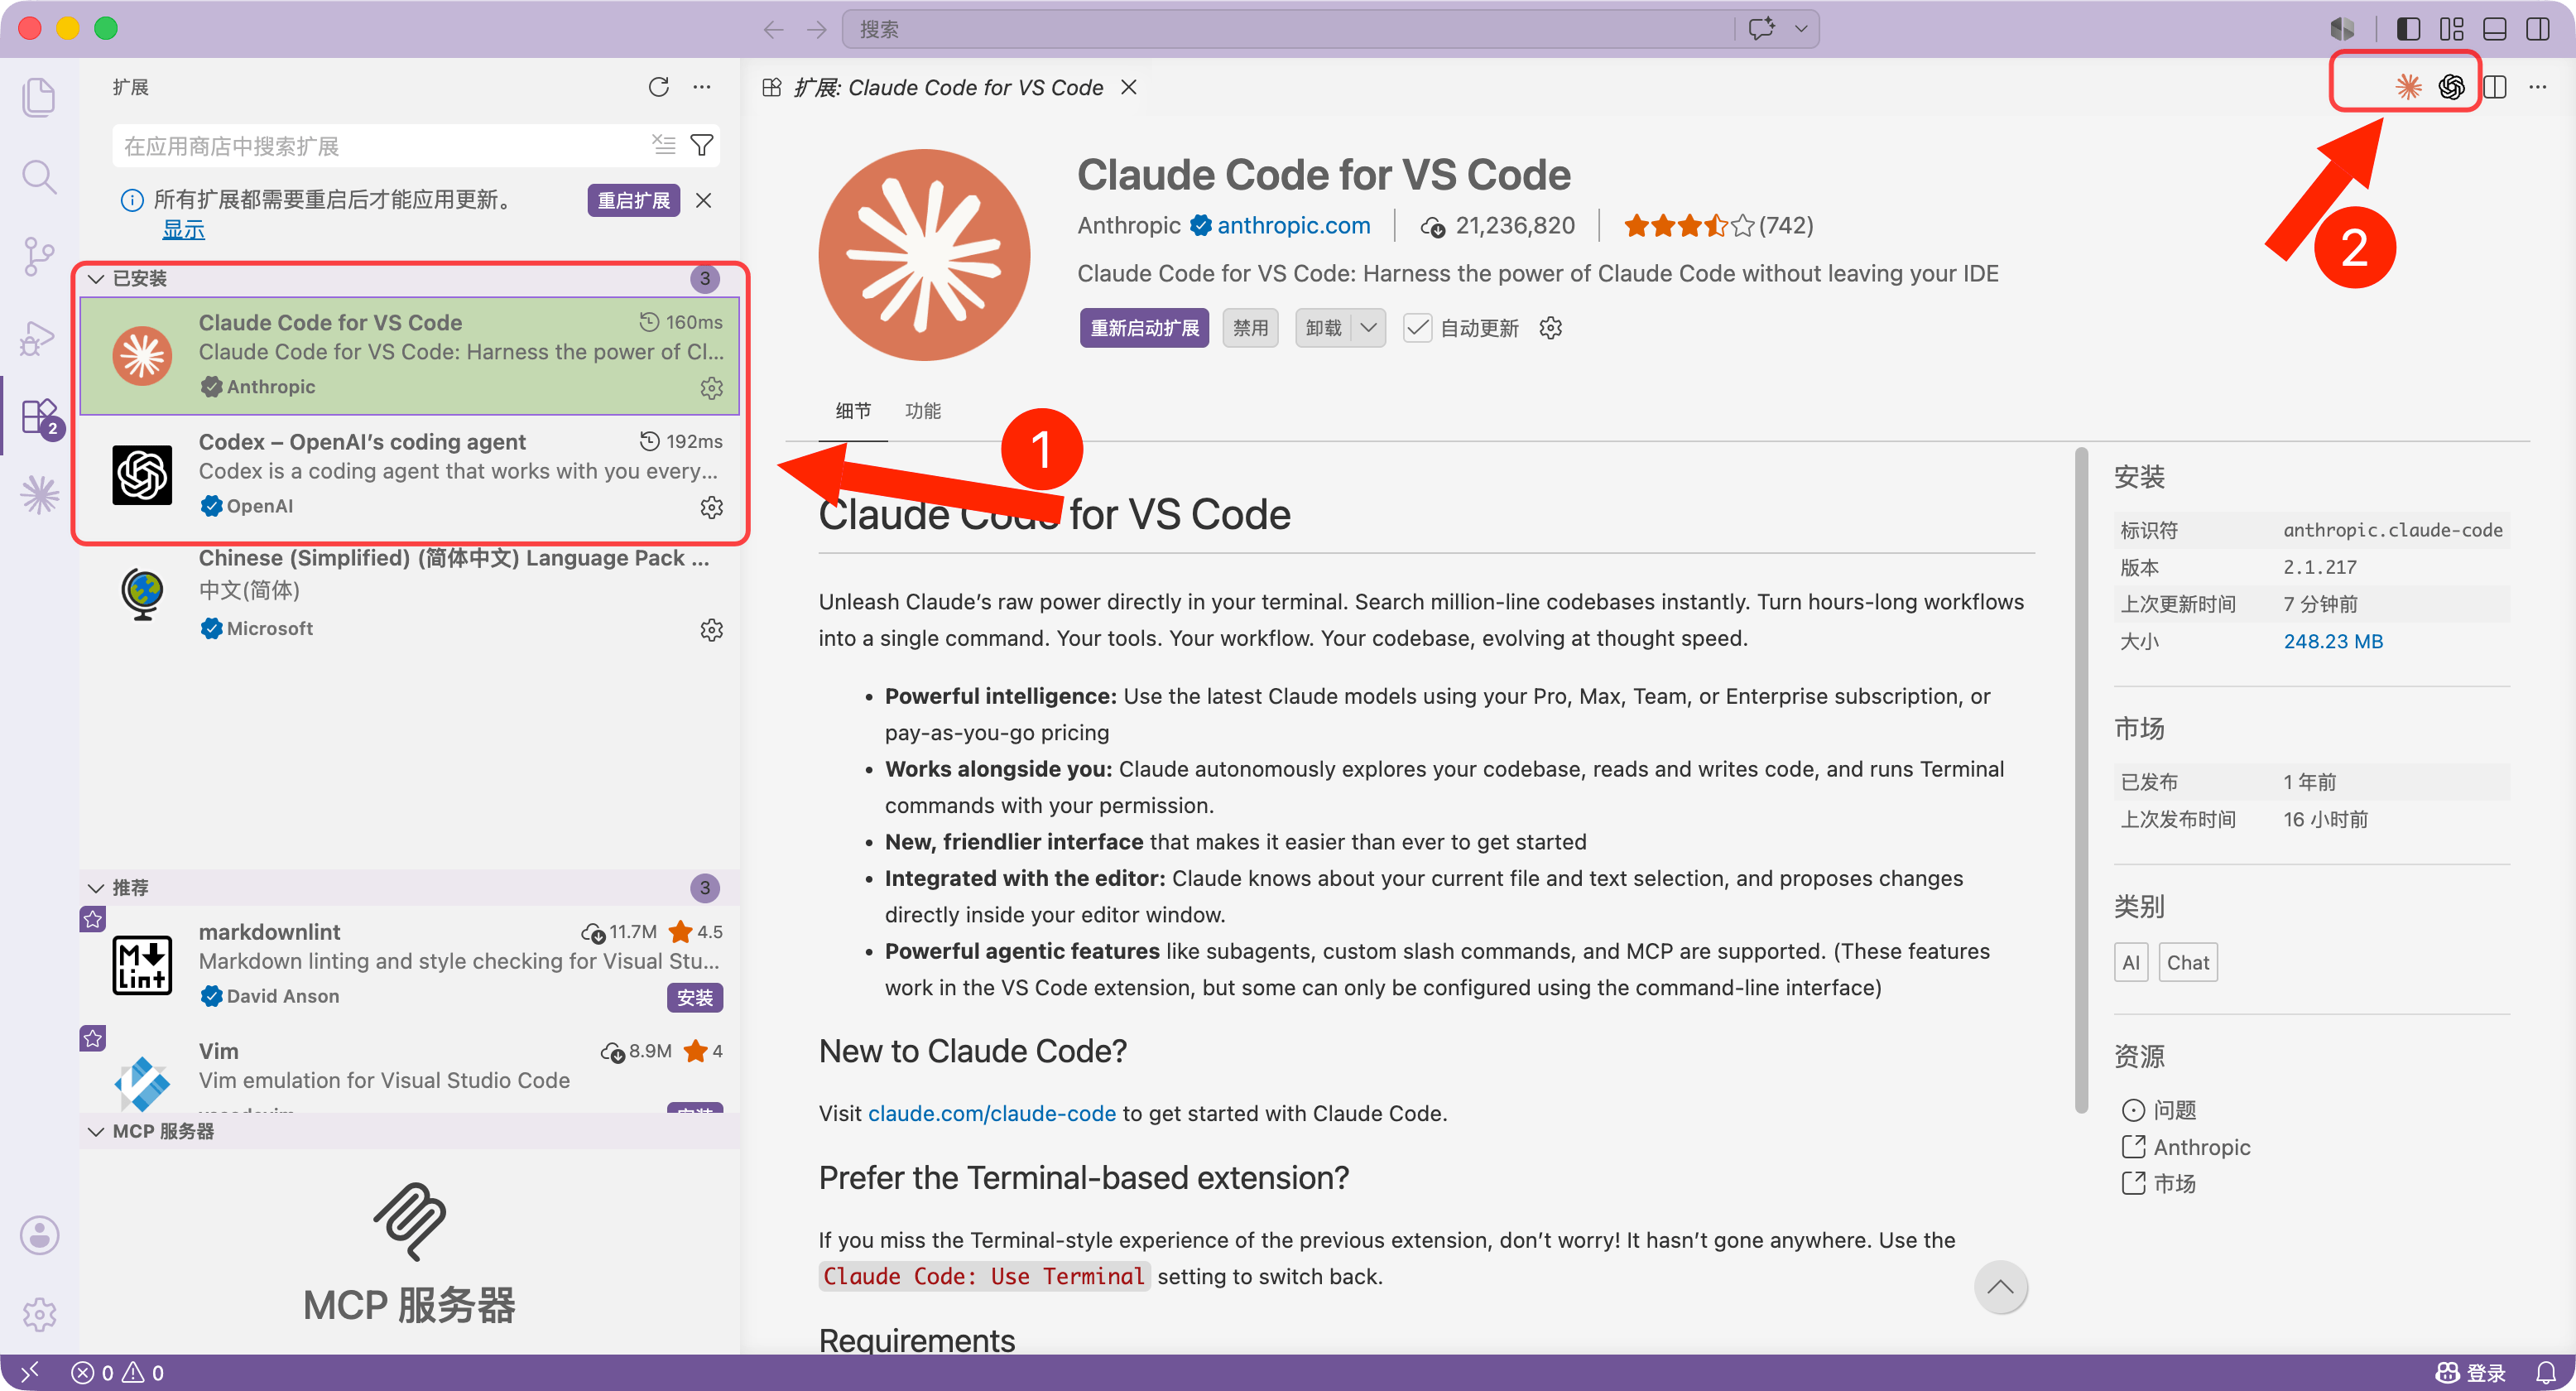Viewport: 2576px width, 1391px height.
Task: Open the chat icon in title bar
Action: (1762, 28)
